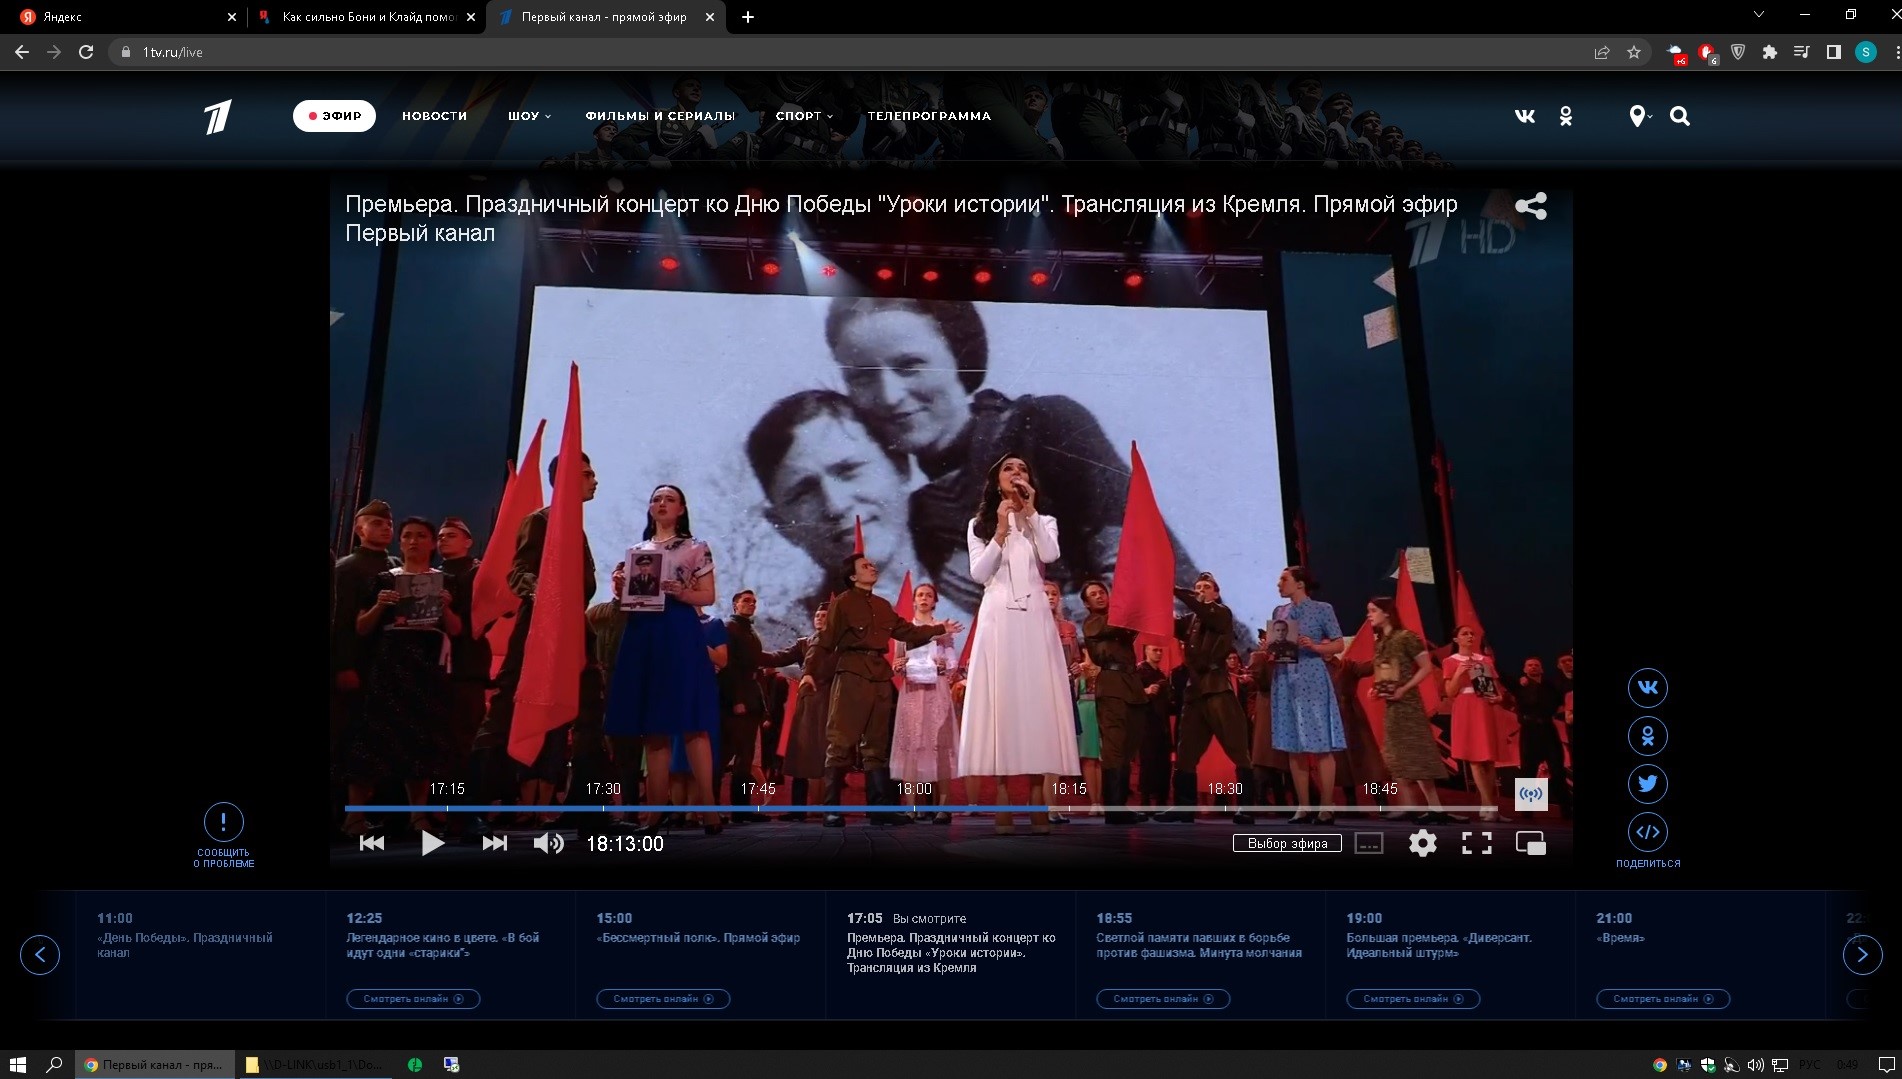Expand the location selector pin dropdown
This screenshot has width=1902, height=1079.
tap(1639, 116)
